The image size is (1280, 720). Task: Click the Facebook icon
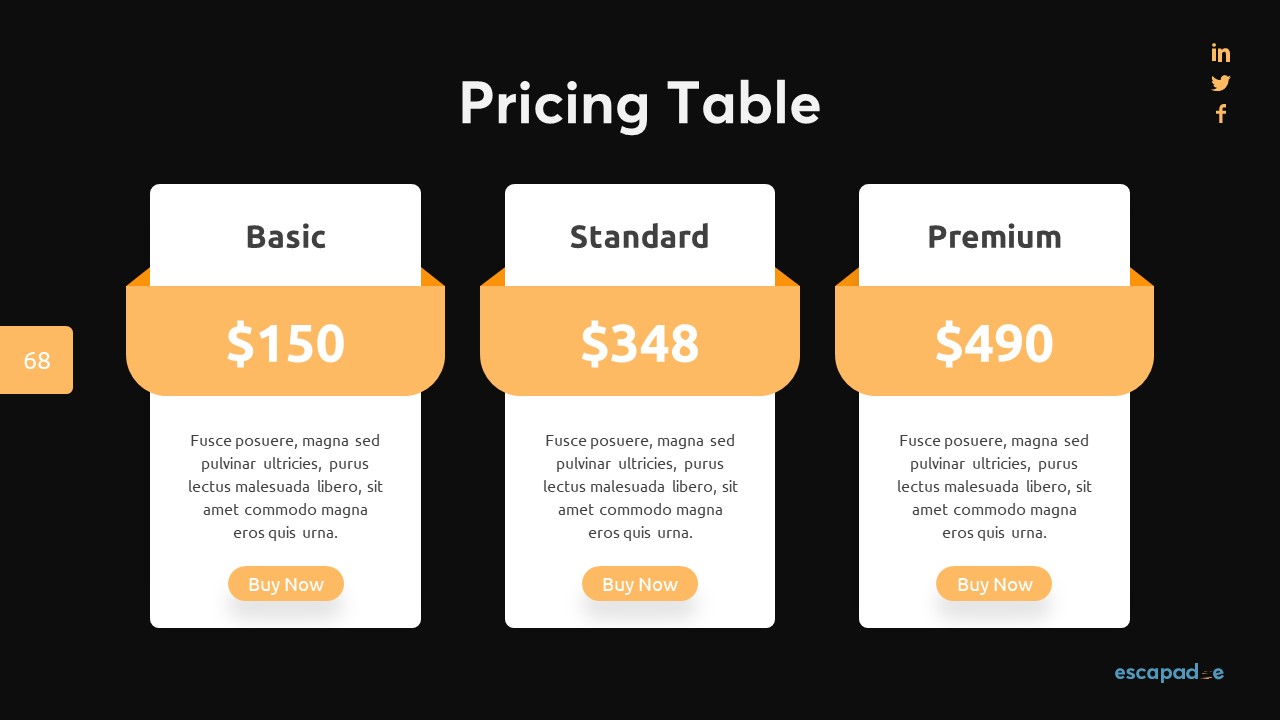pyautogui.click(x=1220, y=114)
